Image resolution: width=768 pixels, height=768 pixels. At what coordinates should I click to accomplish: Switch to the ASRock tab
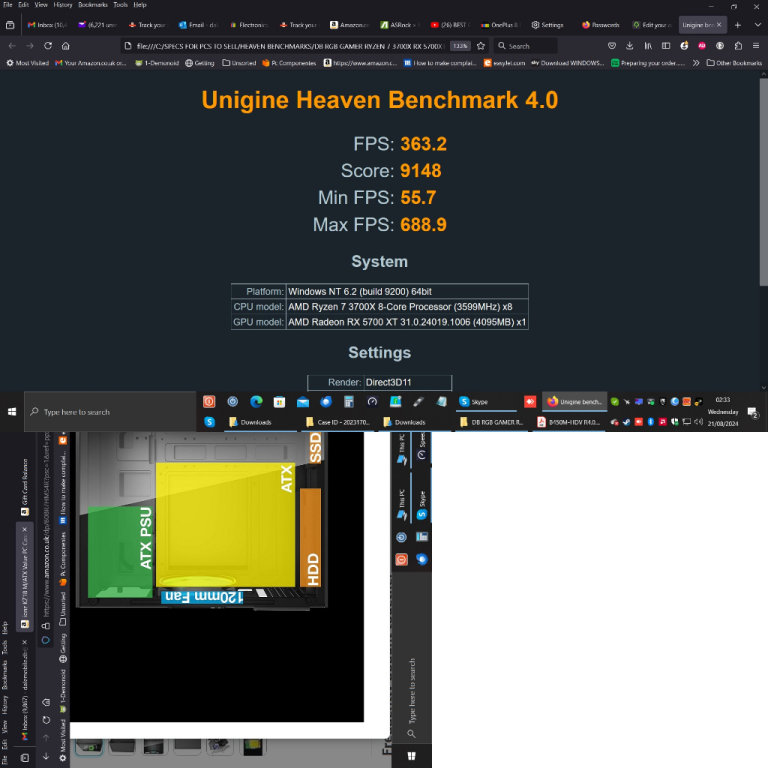pyautogui.click(x=399, y=25)
